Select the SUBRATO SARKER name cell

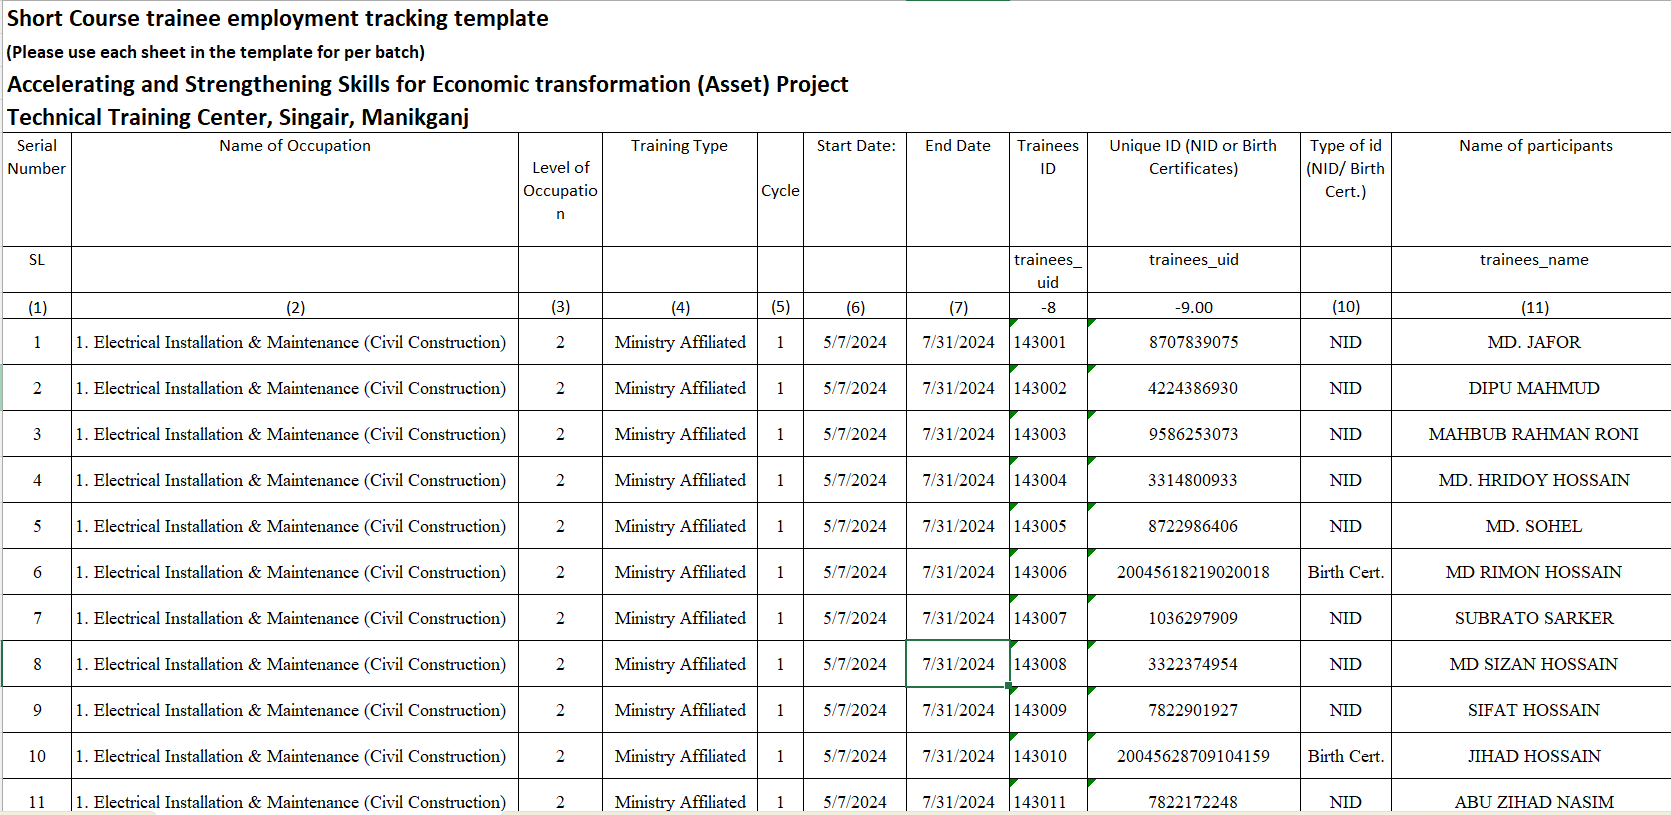1533,618
